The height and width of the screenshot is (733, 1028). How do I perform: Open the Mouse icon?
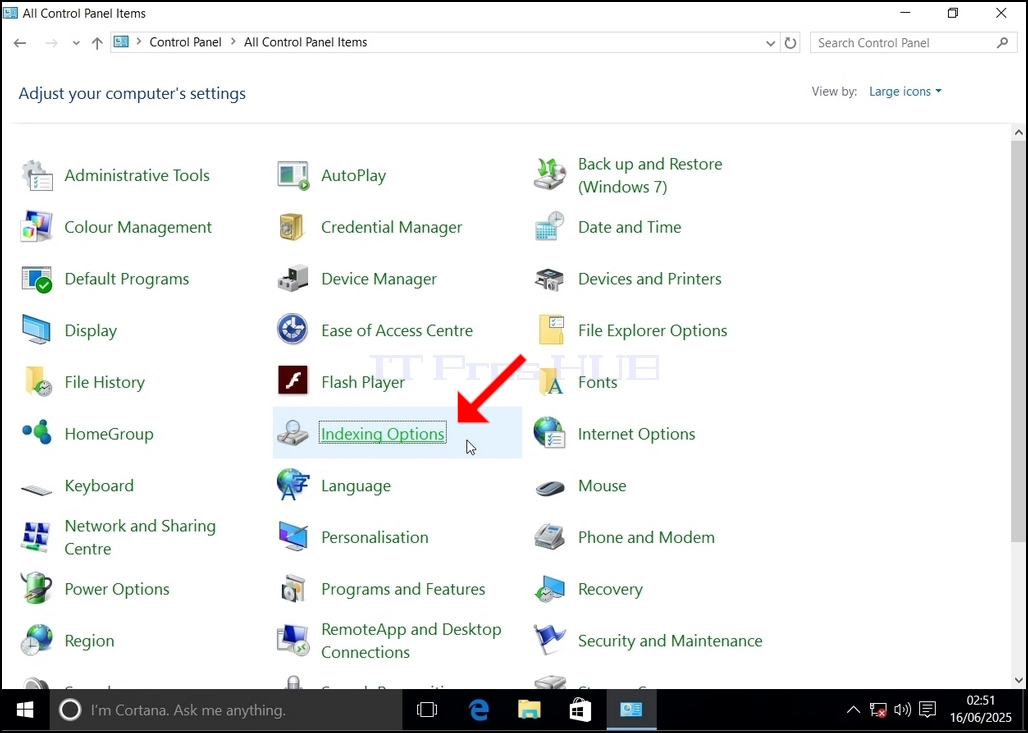click(549, 488)
